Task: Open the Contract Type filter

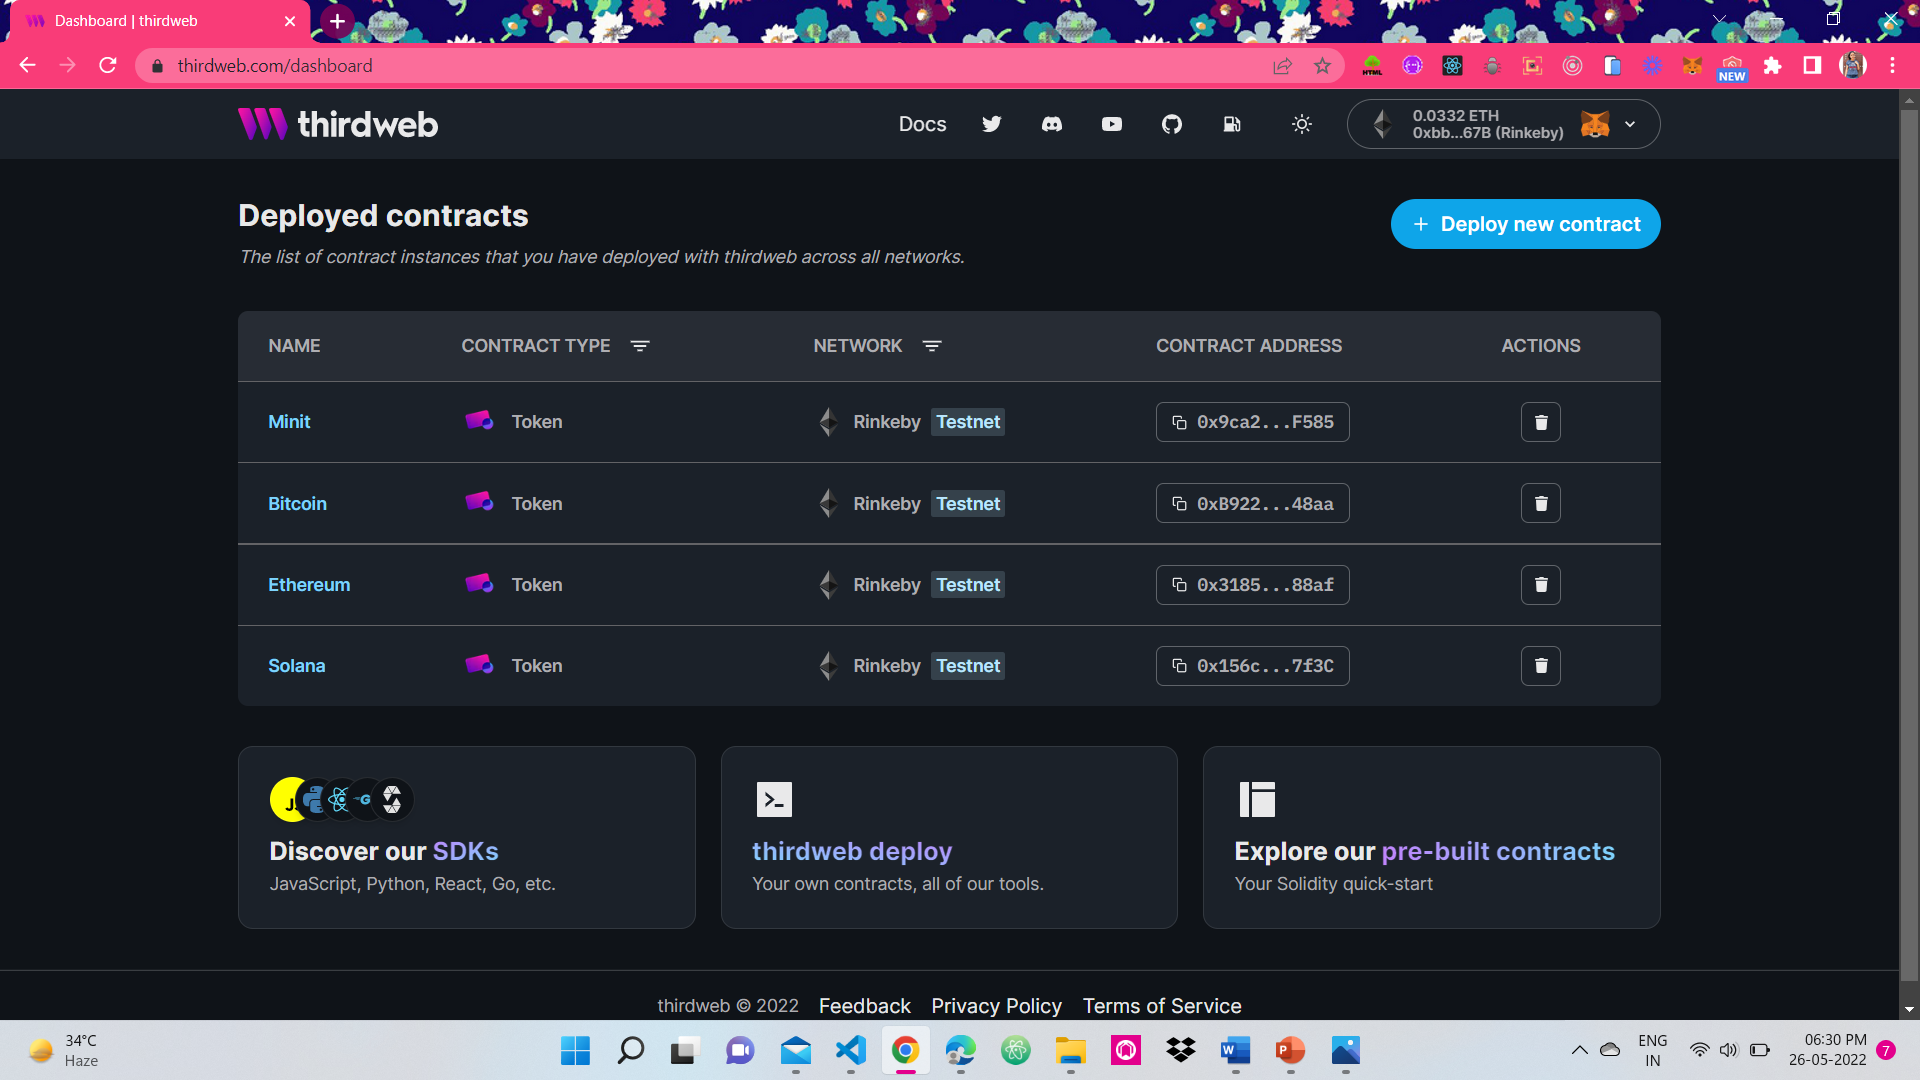Action: click(640, 346)
